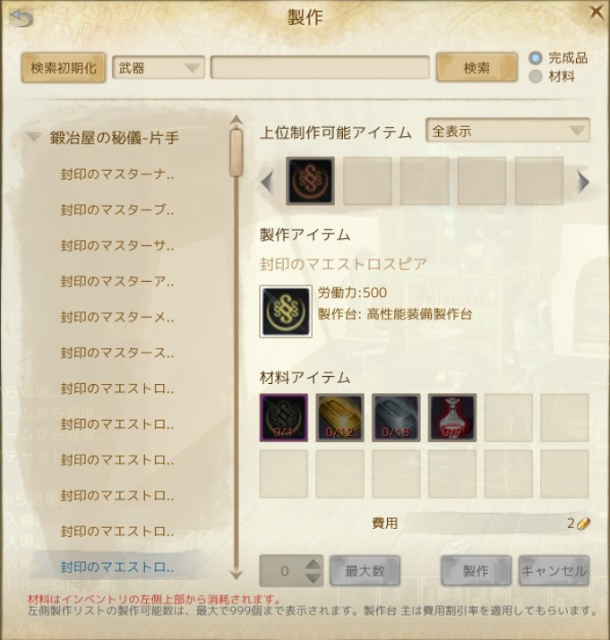Increase the craft quantity with up stepper
This screenshot has width=610, height=640.
(313, 564)
